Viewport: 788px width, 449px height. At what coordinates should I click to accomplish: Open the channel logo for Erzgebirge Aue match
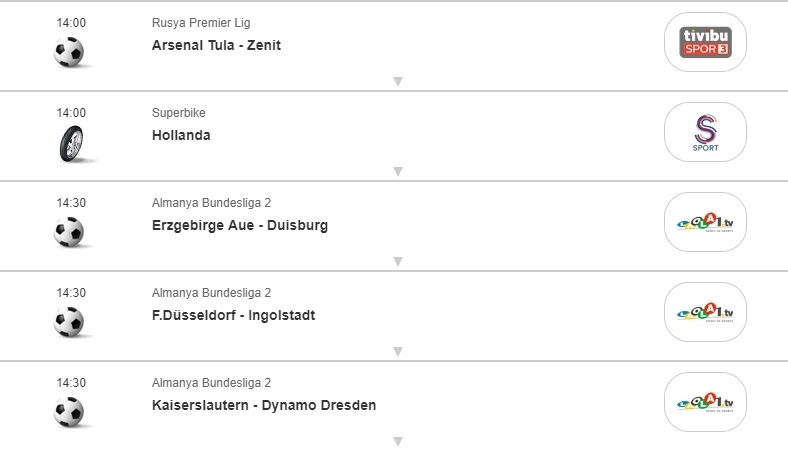[705, 222]
